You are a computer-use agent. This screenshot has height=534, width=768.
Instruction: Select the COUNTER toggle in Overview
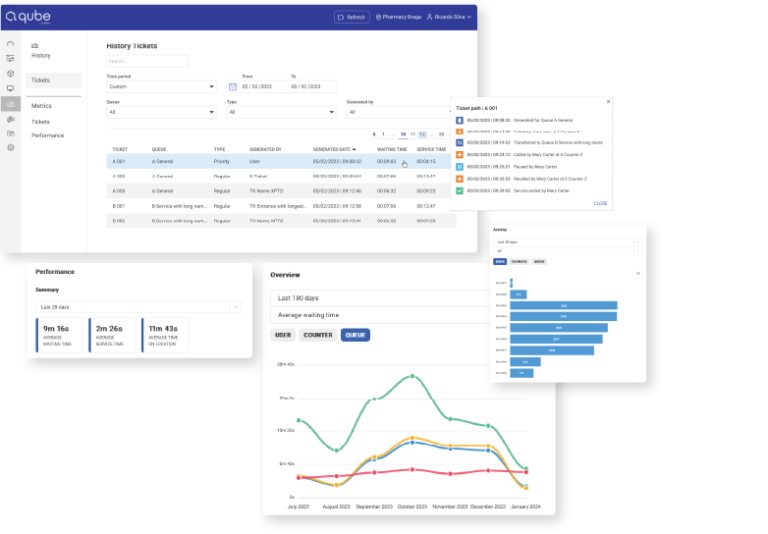[317, 335]
